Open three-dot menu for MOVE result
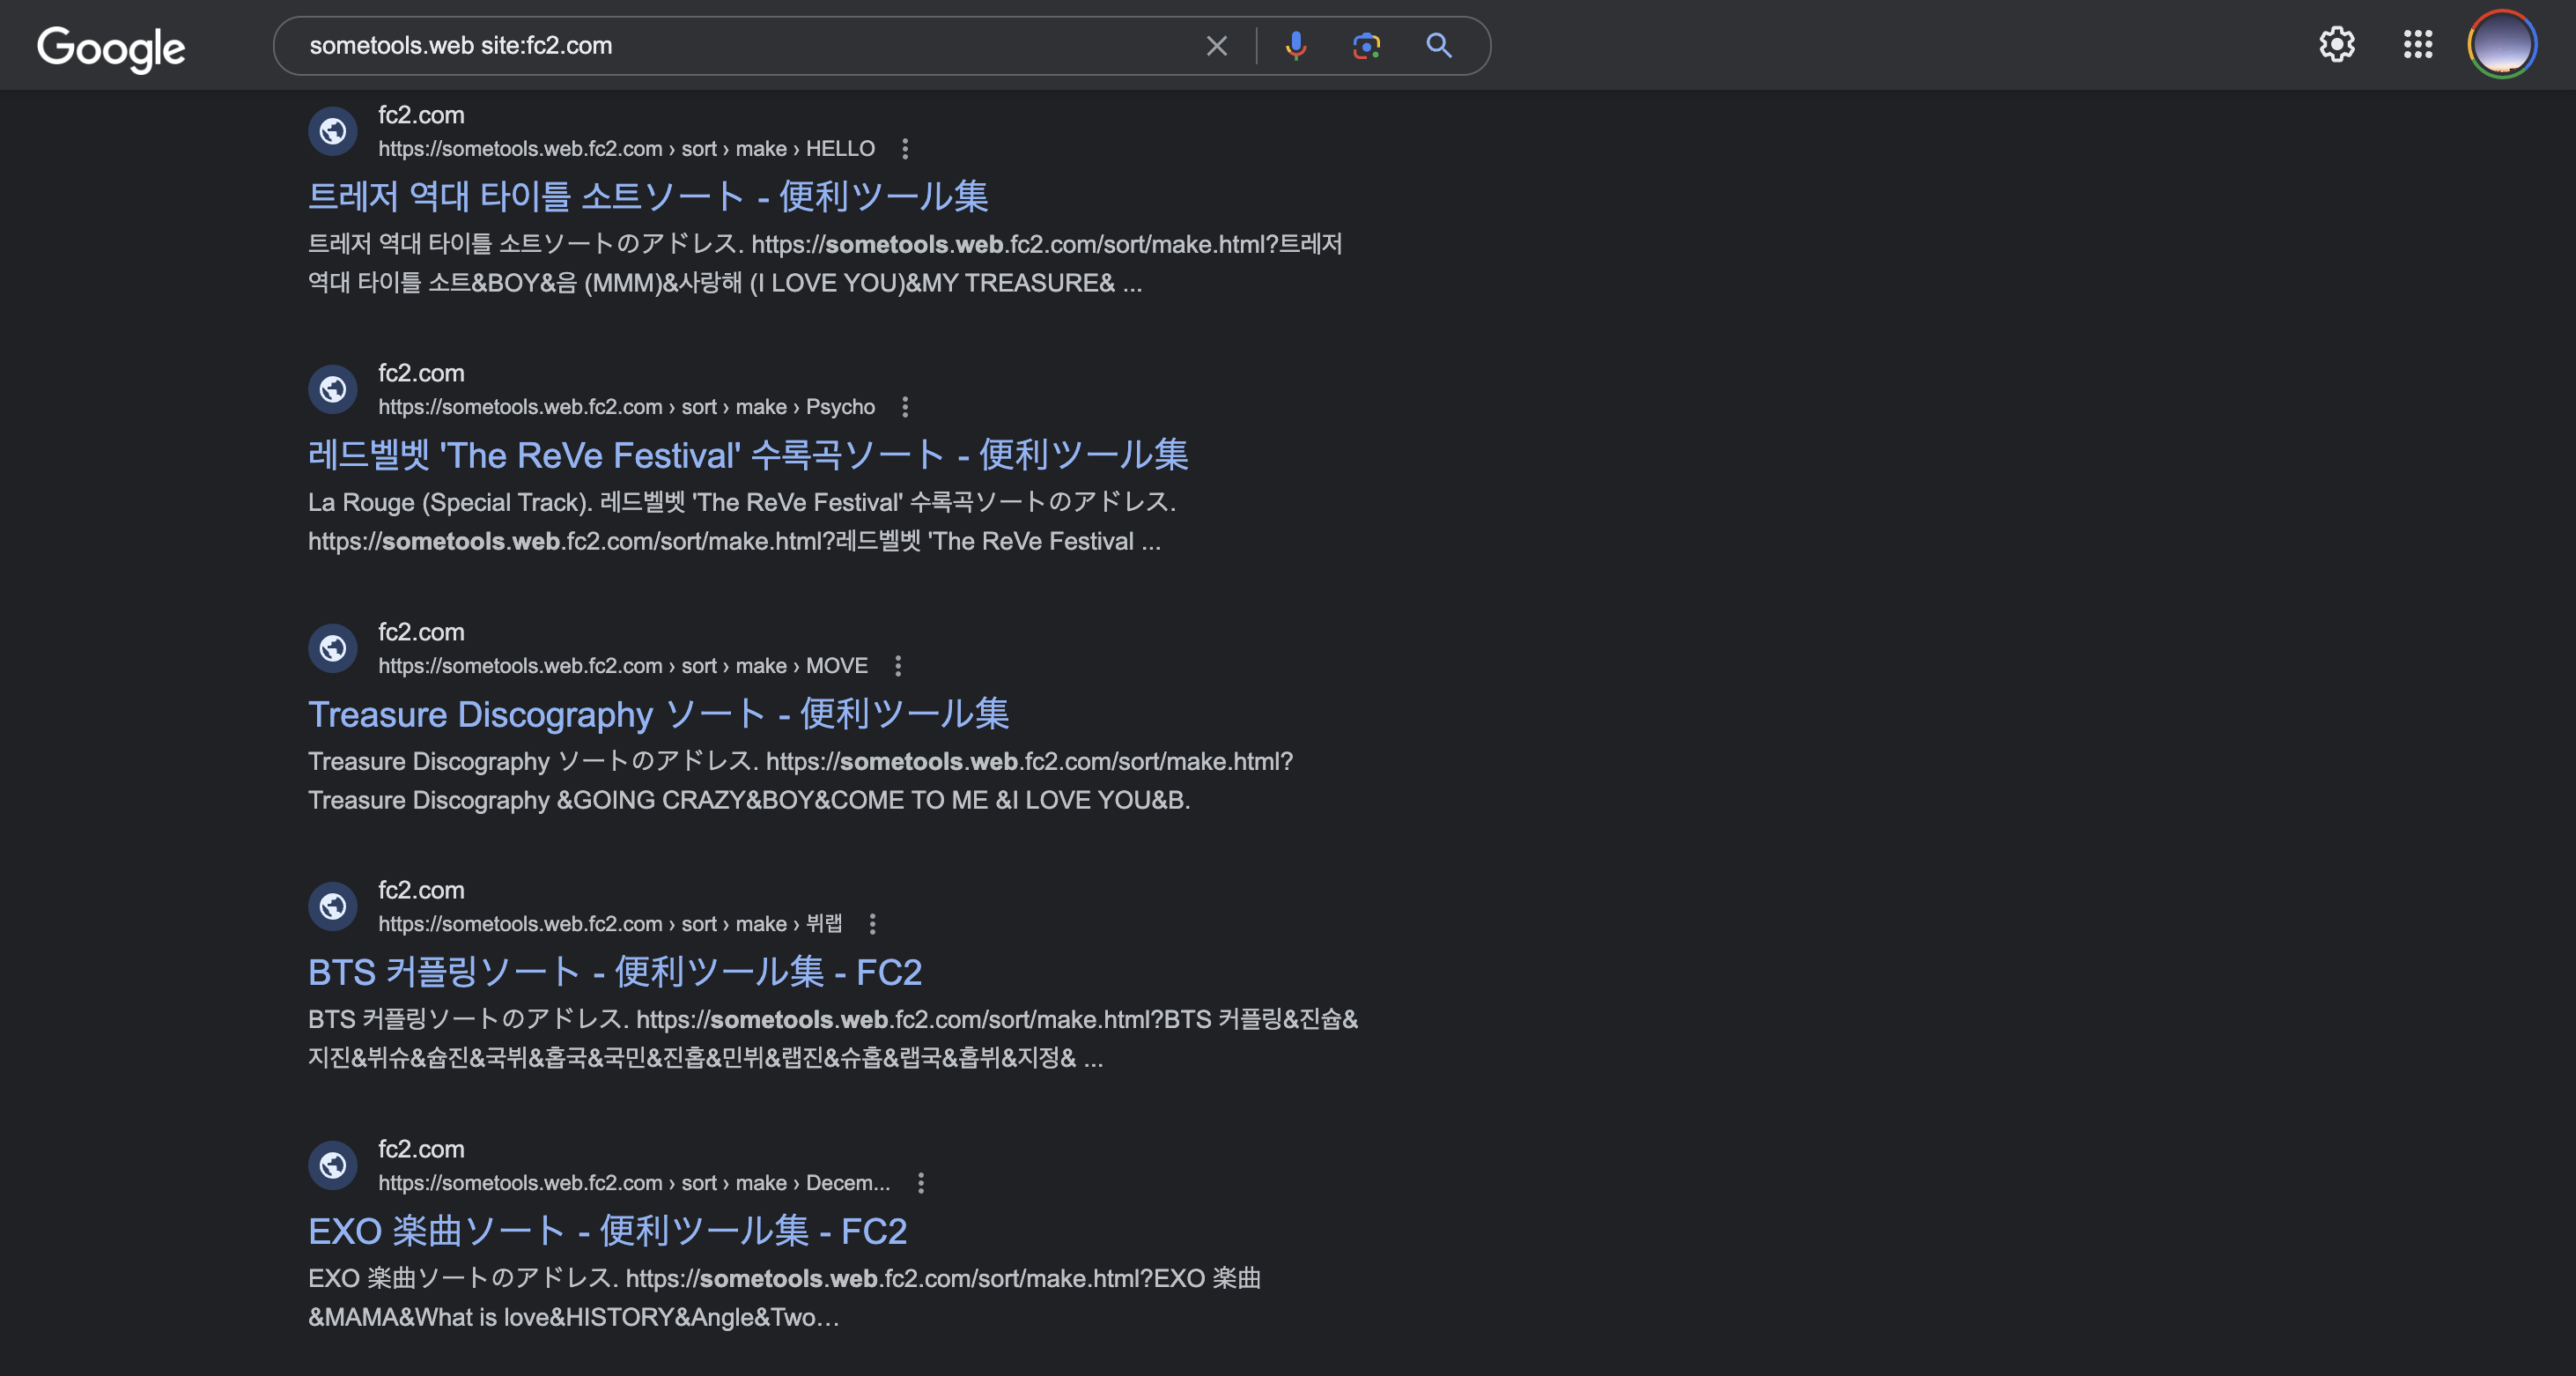 tap(898, 666)
